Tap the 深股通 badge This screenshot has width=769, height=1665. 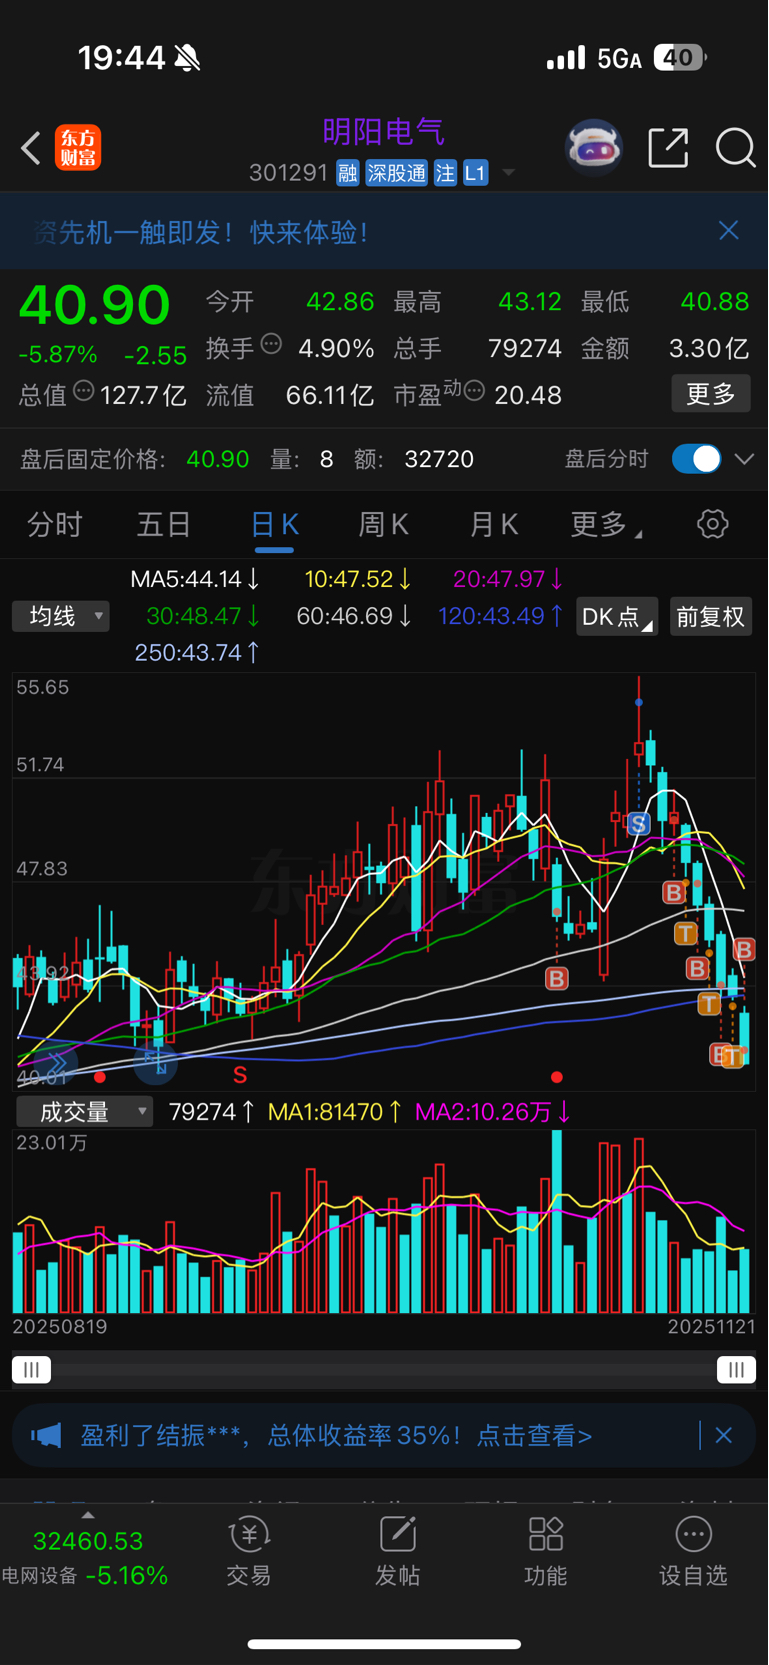tap(396, 173)
